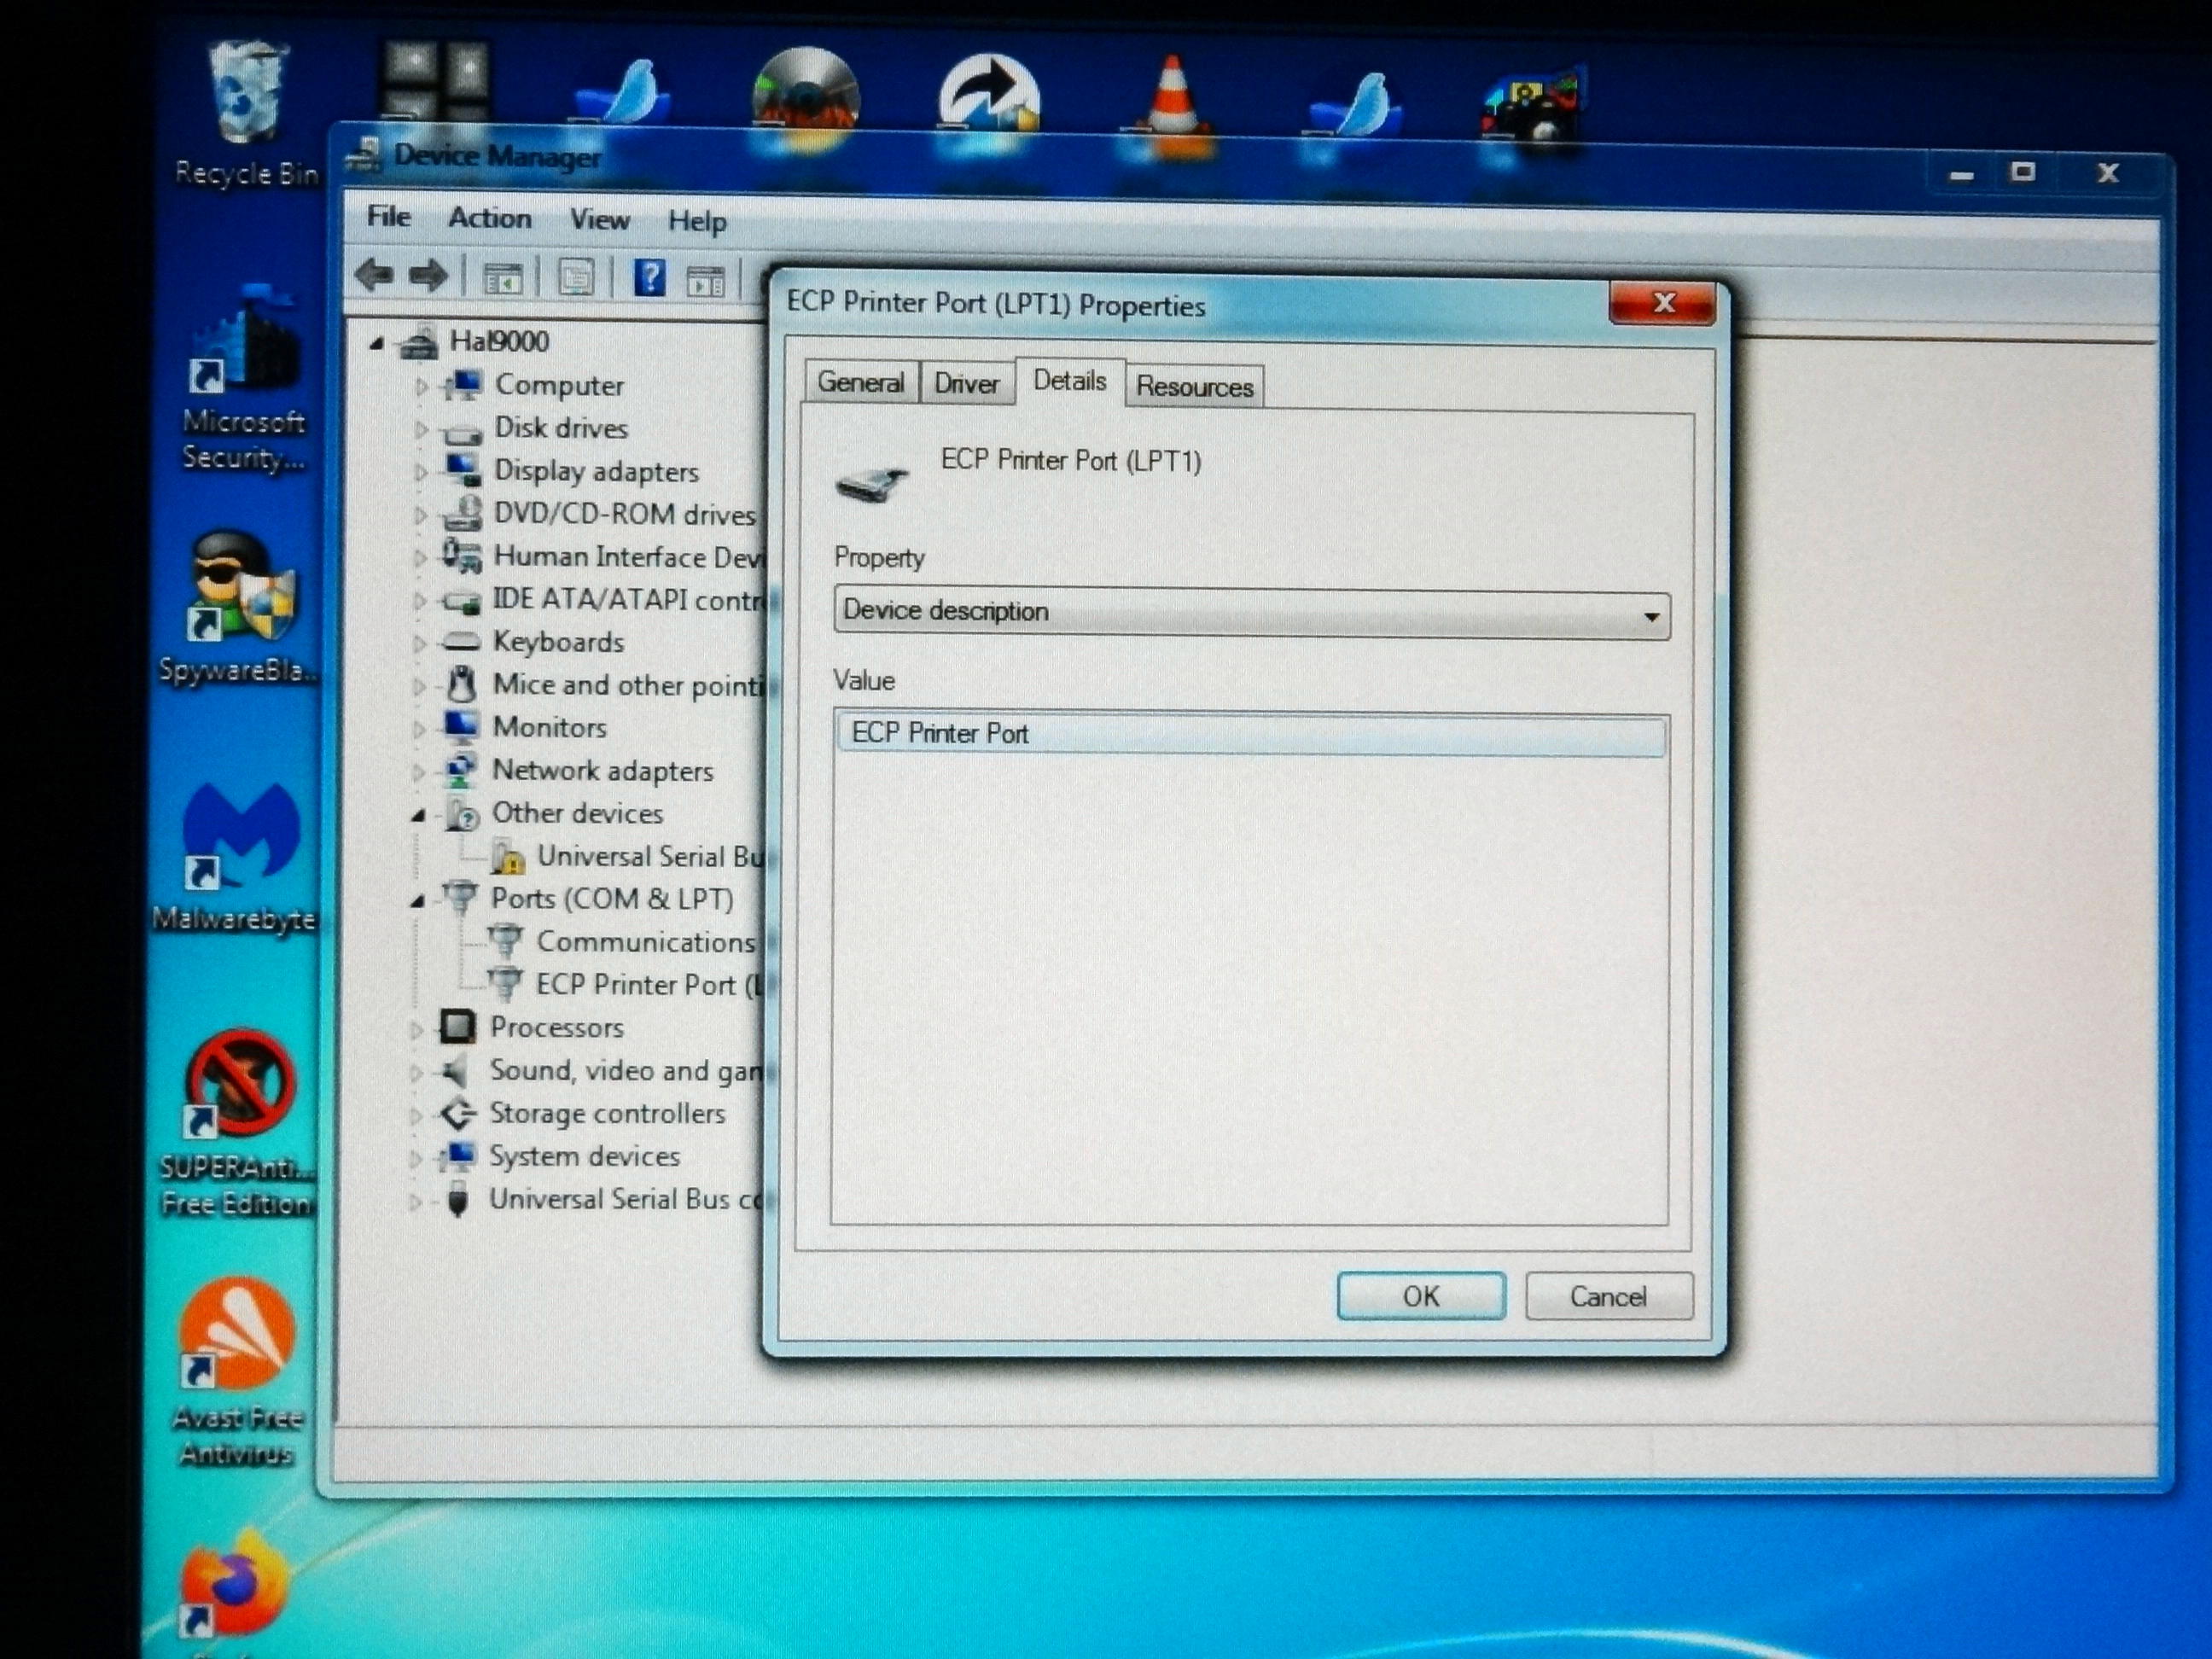Close the ECP Printer Port Properties dialog
This screenshot has height=1659, width=2212.
[1662, 303]
